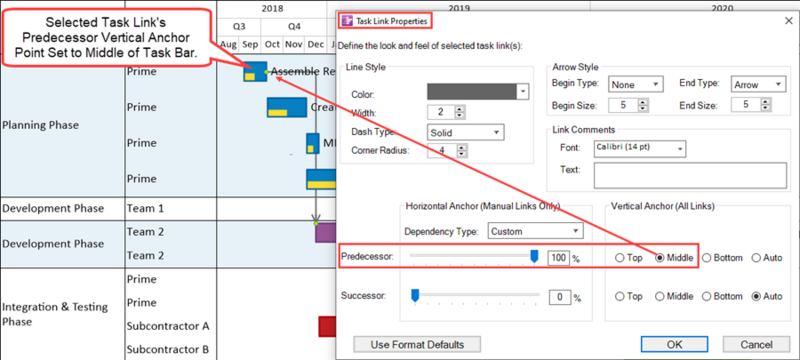Click the Planning Phase row label
The image size is (800, 360).
40,125
